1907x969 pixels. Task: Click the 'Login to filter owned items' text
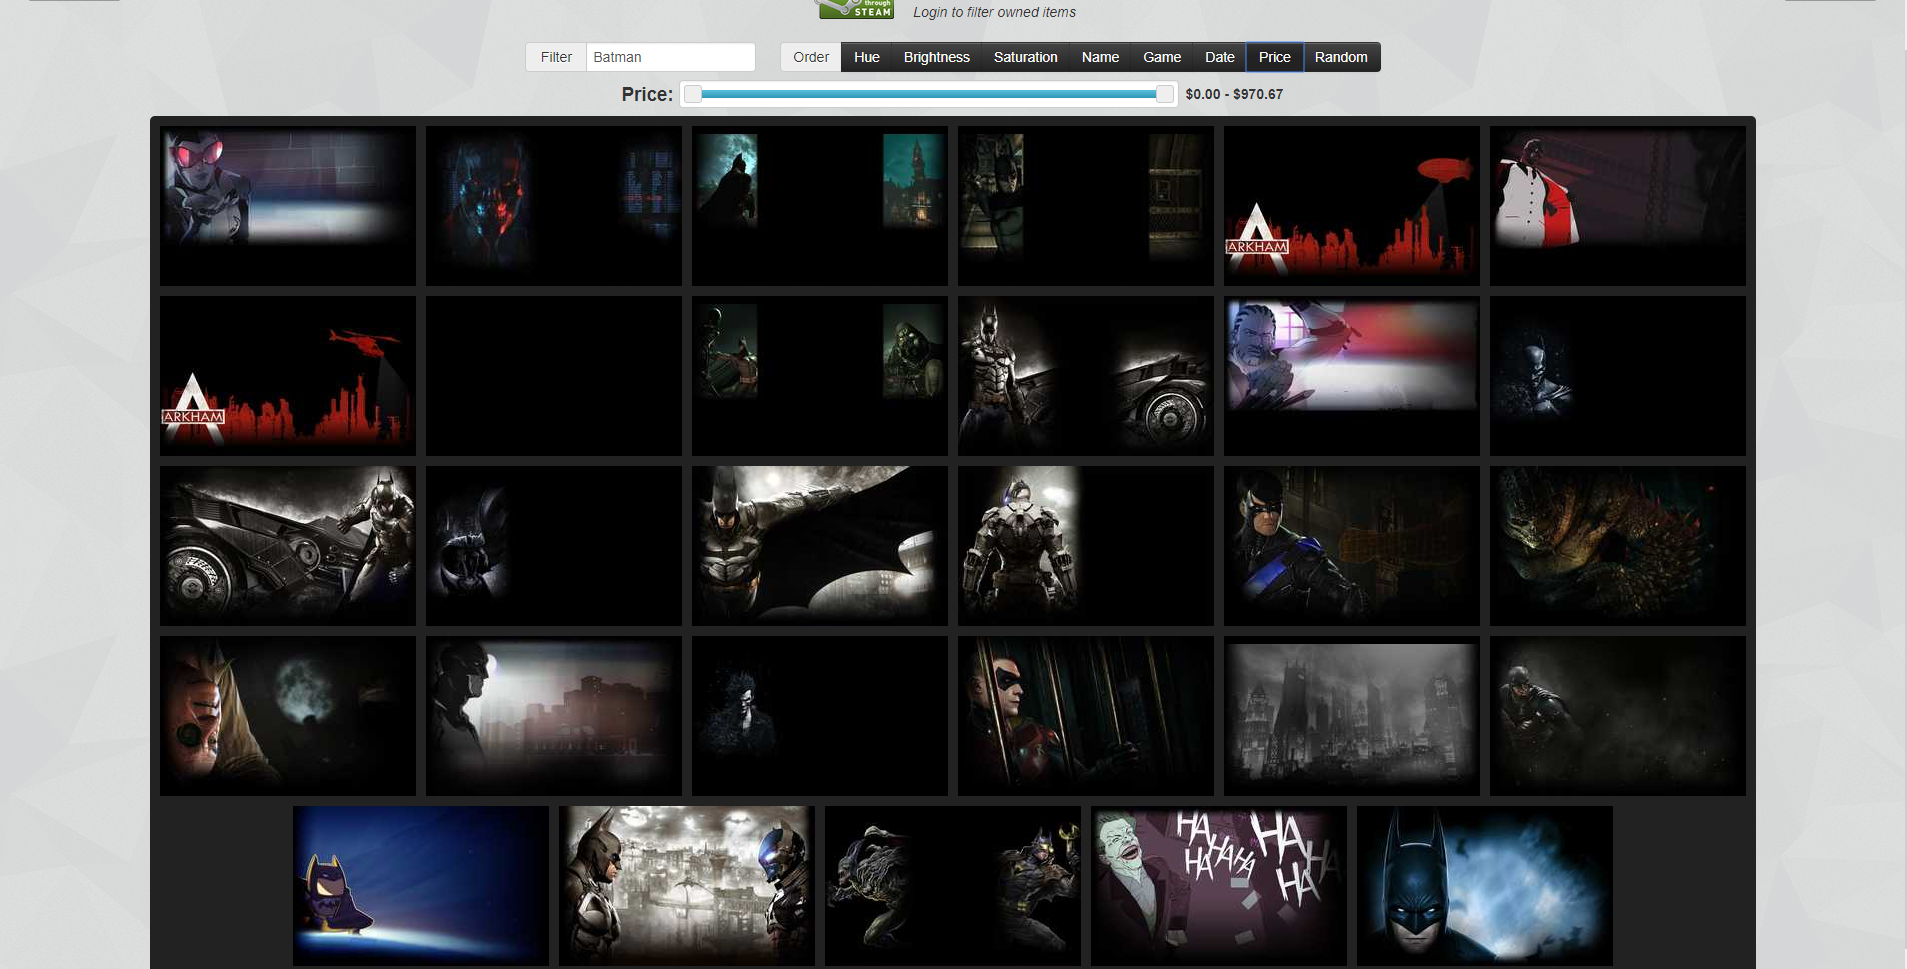tap(994, 12)
